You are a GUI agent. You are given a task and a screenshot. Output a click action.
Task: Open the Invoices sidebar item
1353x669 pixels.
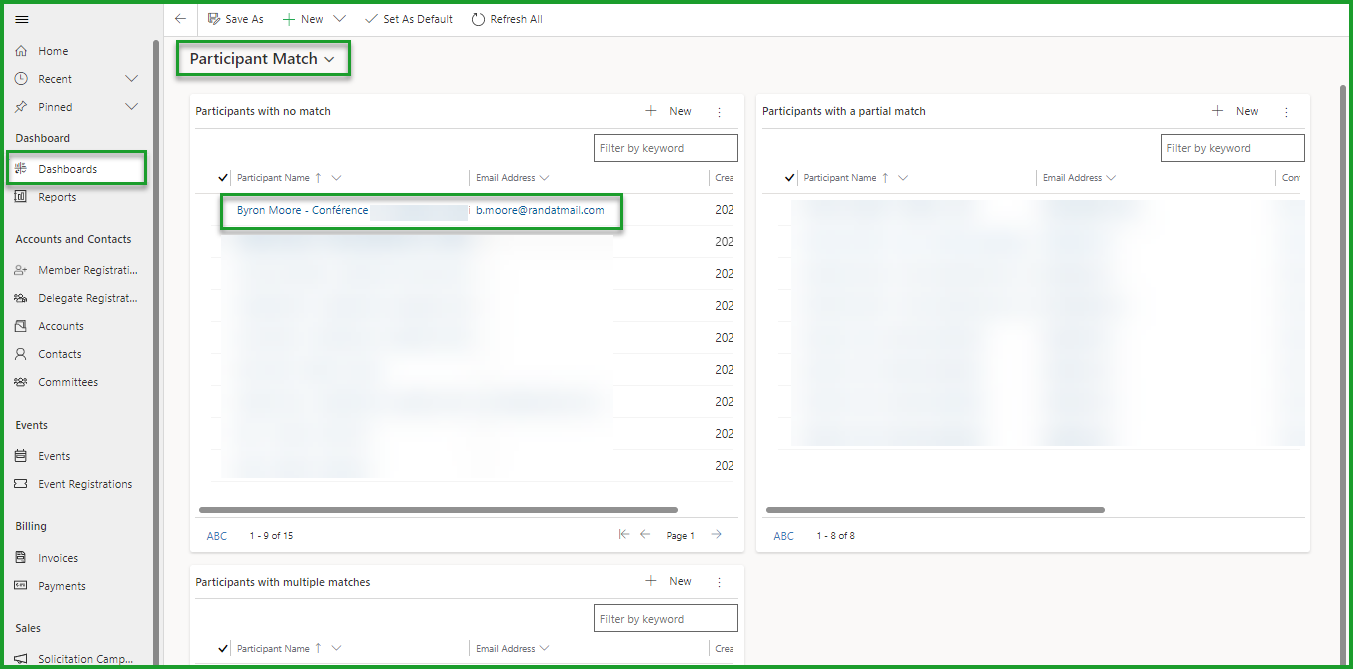(57, 558)
